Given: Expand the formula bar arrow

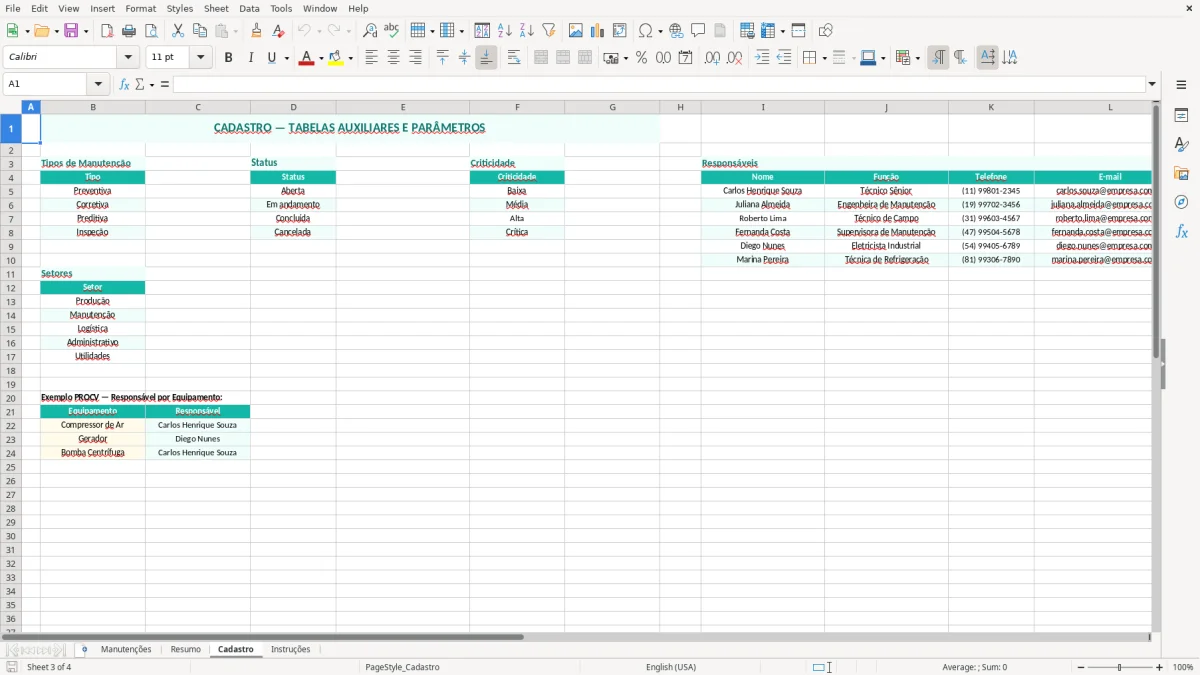Looking at the screenshot, I should [1152, 85].
